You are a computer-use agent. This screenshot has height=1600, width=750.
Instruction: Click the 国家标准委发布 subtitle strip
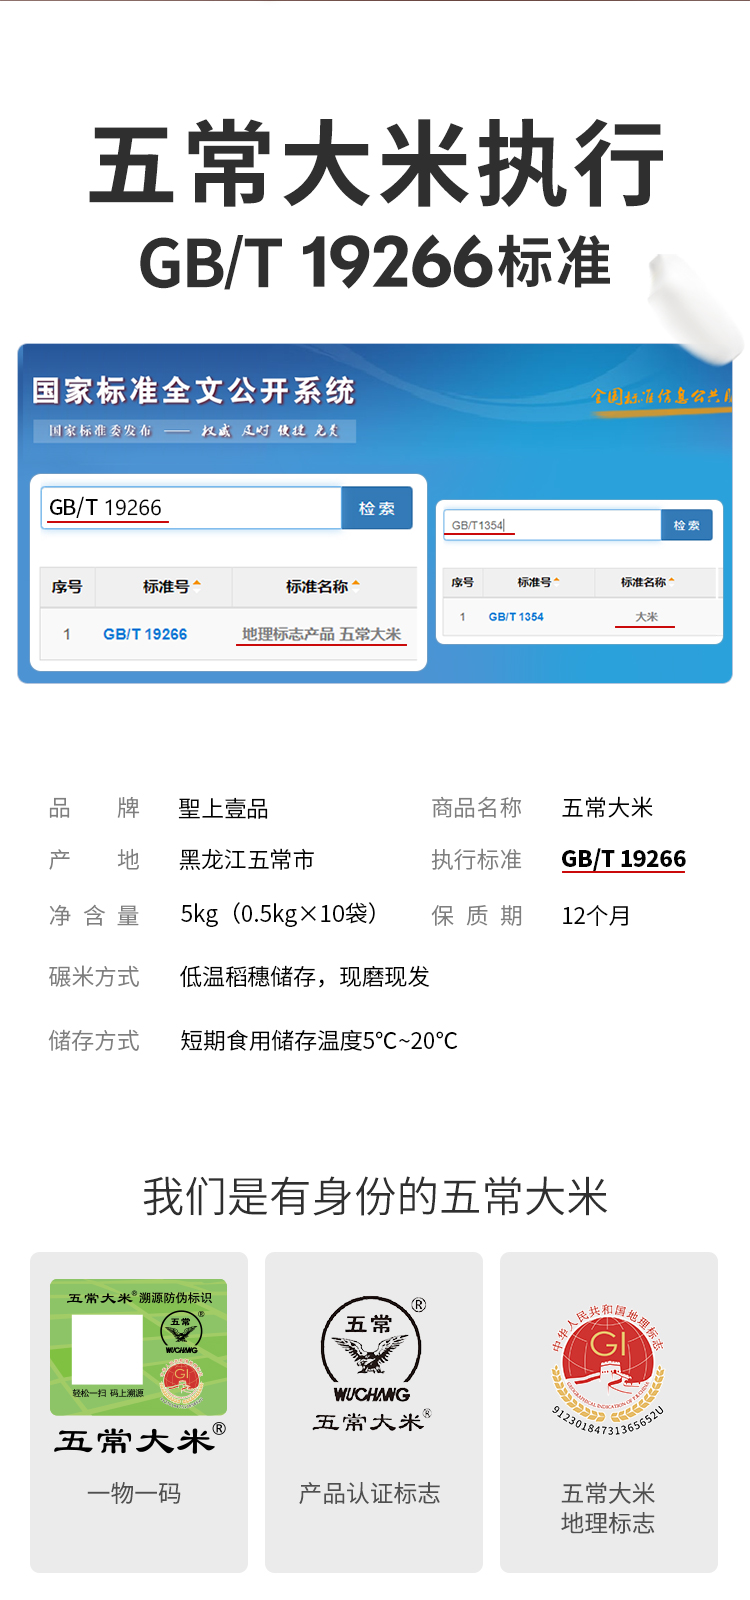click(x=194, y=430)
